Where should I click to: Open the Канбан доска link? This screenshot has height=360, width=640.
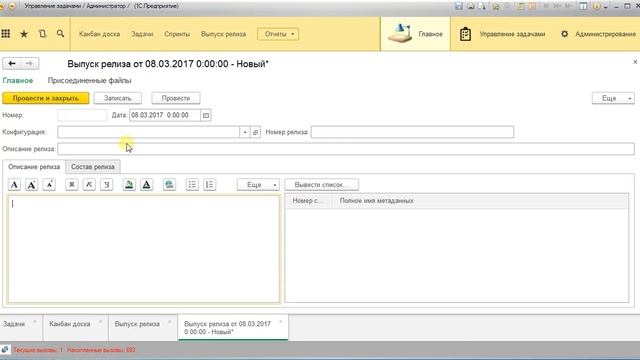click(100, 34)
